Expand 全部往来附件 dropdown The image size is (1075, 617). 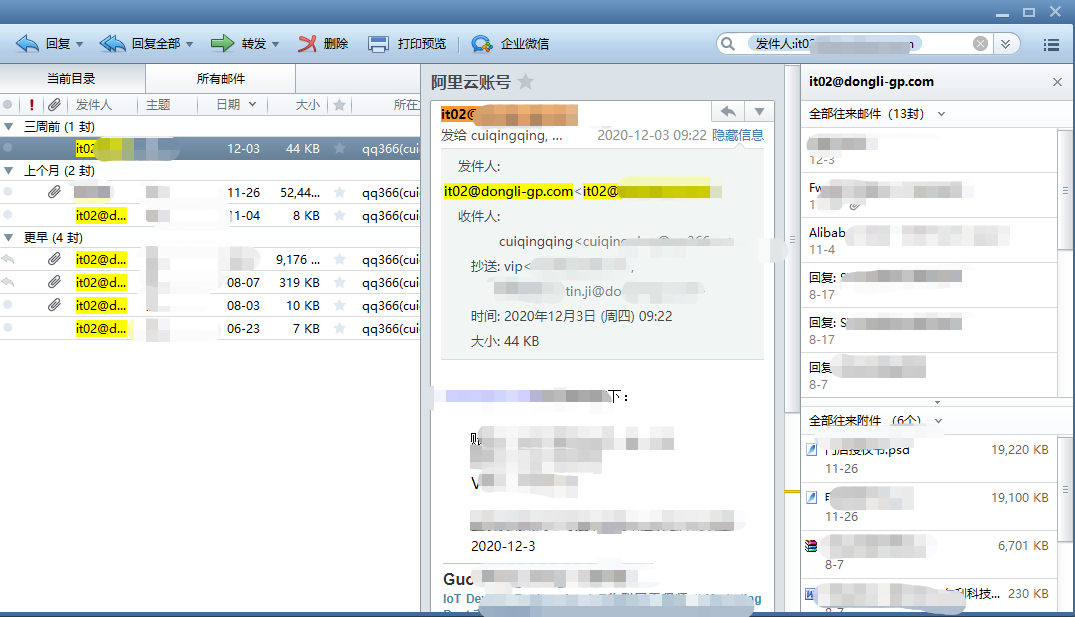[939, 420]
